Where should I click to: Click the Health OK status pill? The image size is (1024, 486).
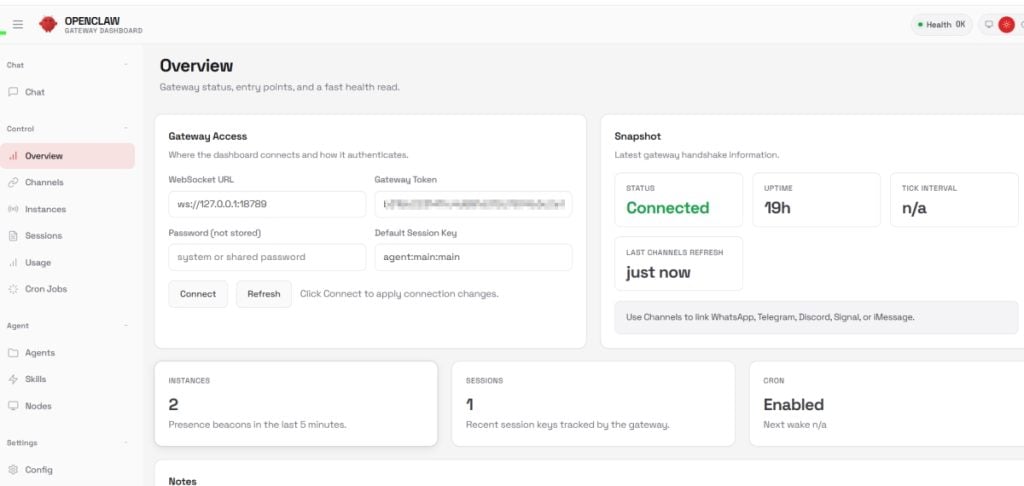[941, 25]
